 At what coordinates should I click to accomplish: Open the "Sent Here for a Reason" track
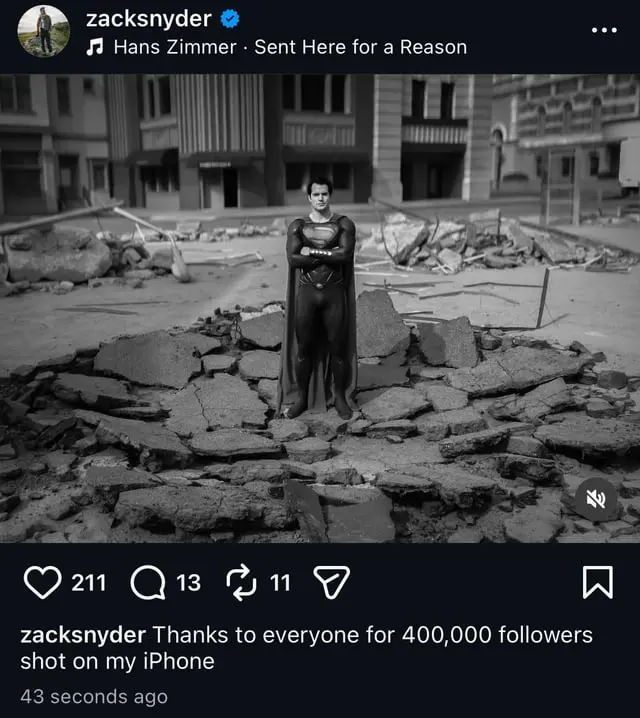[x=360, y=46]
